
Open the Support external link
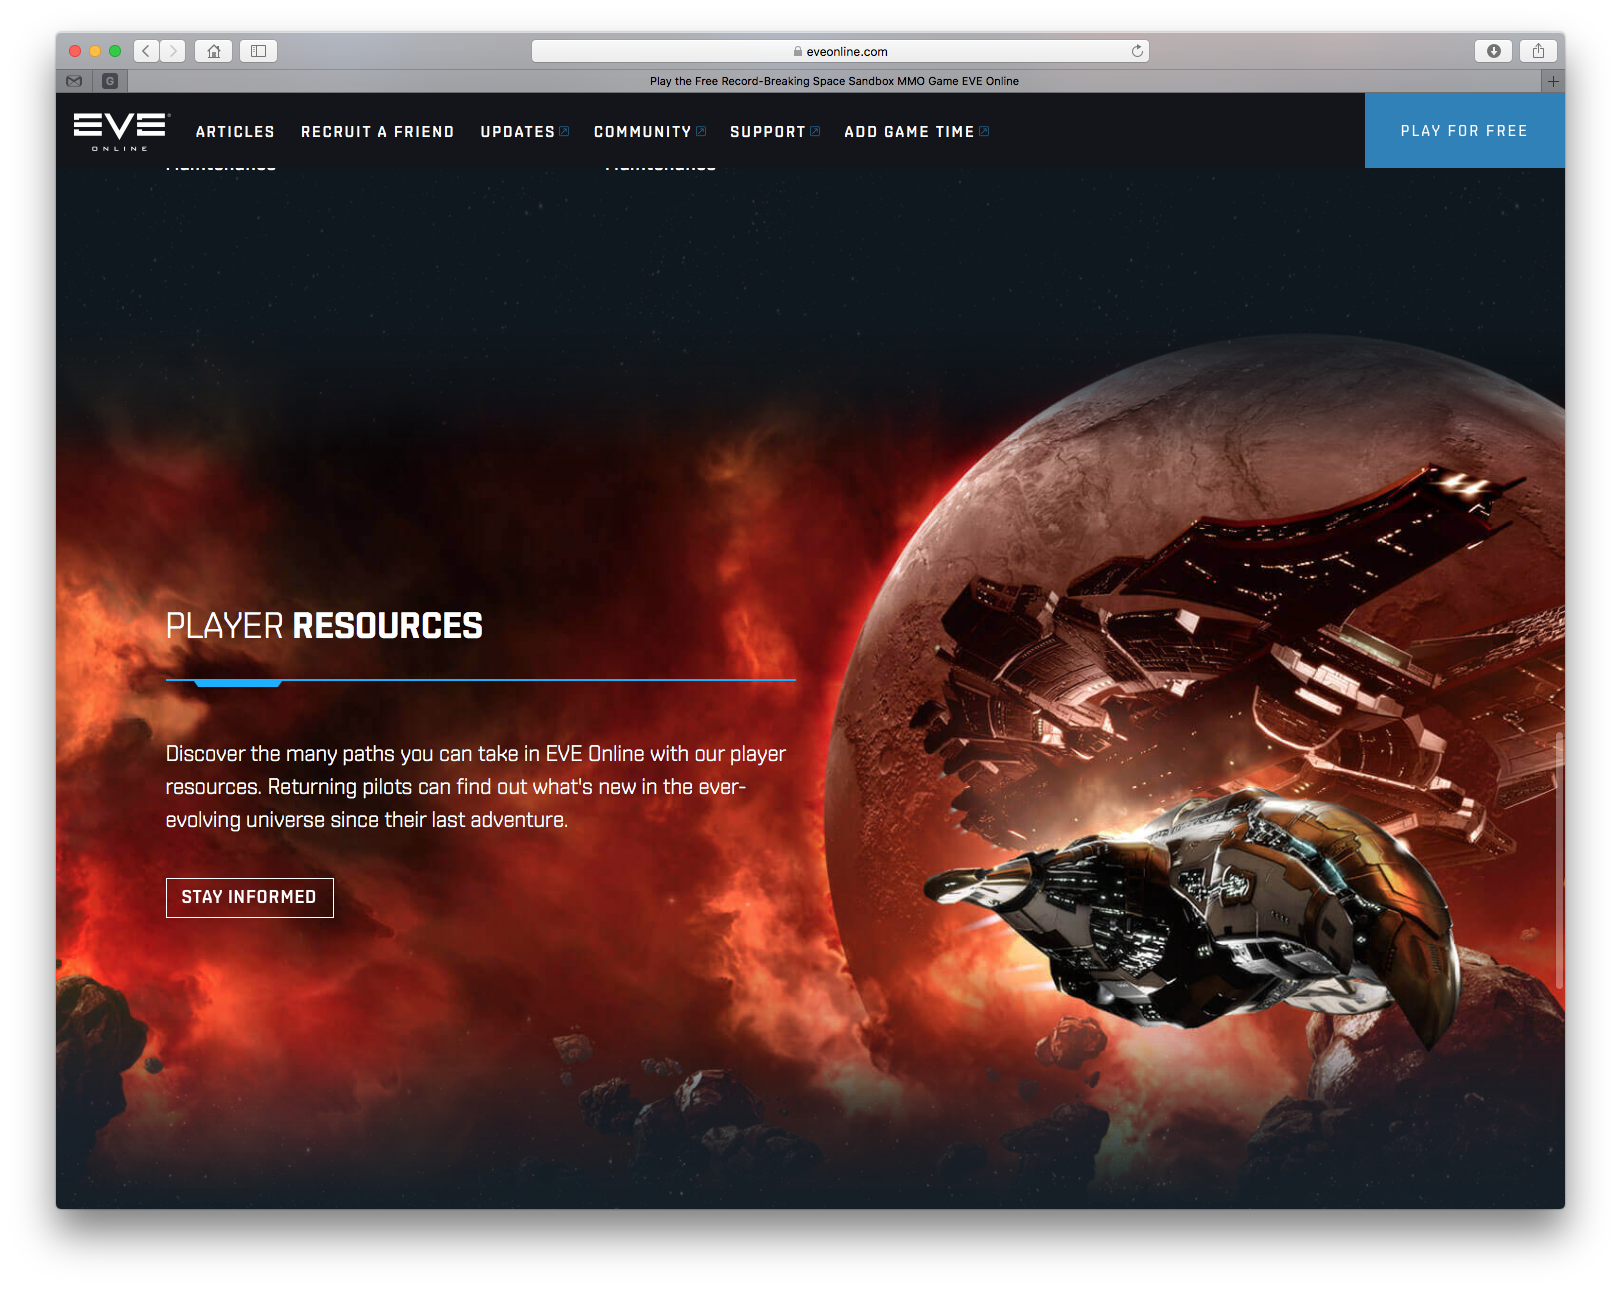coord(774,132)
